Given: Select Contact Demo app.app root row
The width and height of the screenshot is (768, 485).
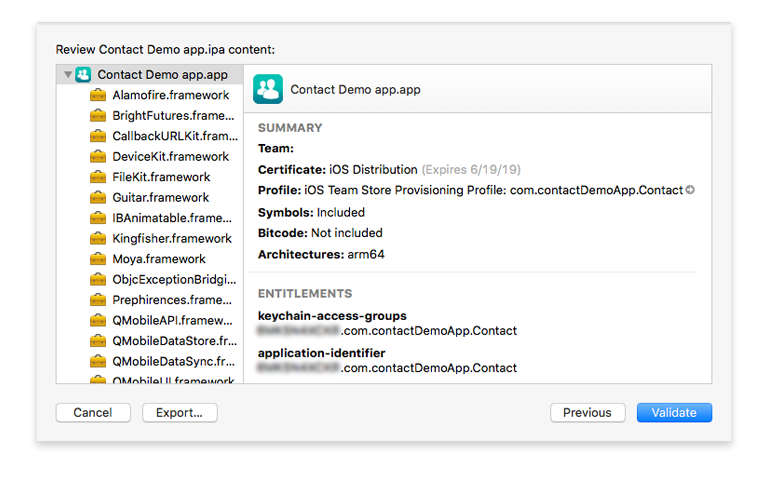Looking at the screenshot, I should (150, 74).
